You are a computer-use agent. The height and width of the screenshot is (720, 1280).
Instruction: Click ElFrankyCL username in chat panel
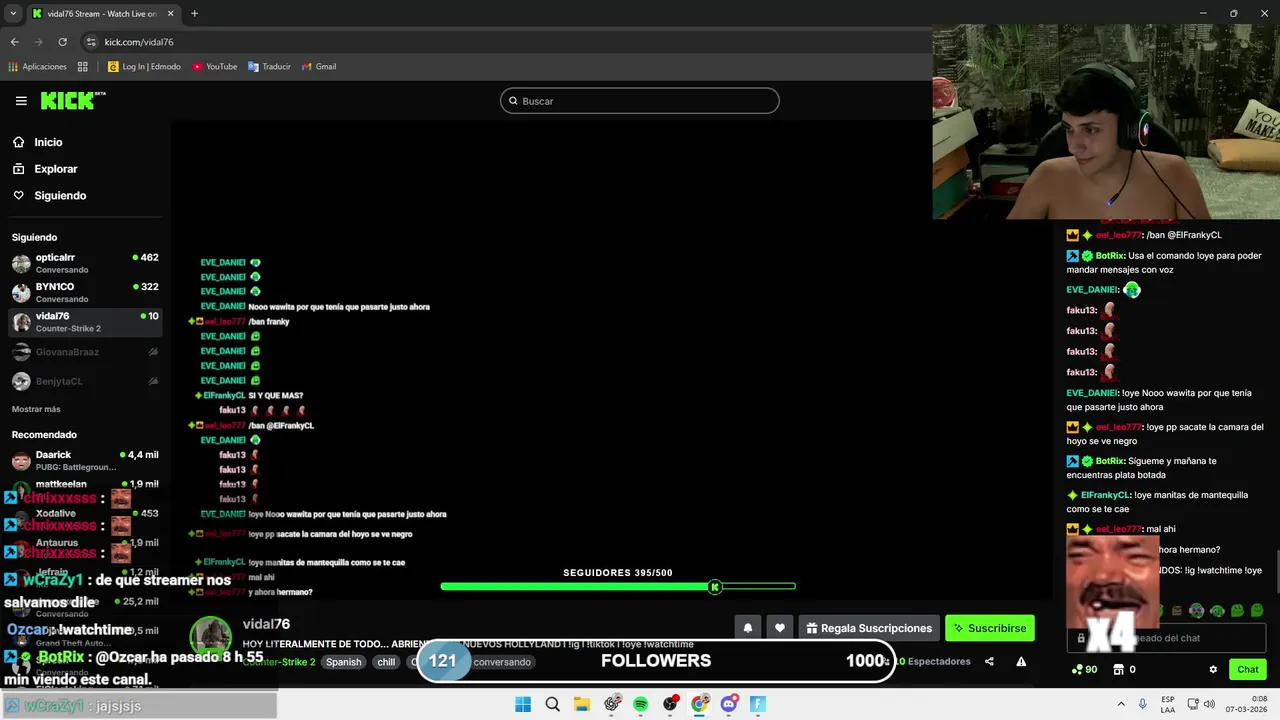(1106, 495)
